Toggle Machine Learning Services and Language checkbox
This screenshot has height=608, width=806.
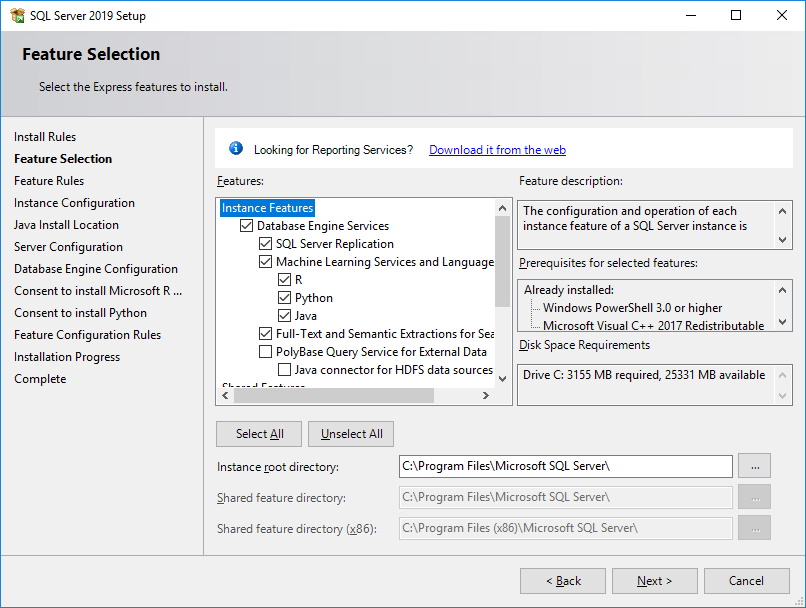[265, 262]
